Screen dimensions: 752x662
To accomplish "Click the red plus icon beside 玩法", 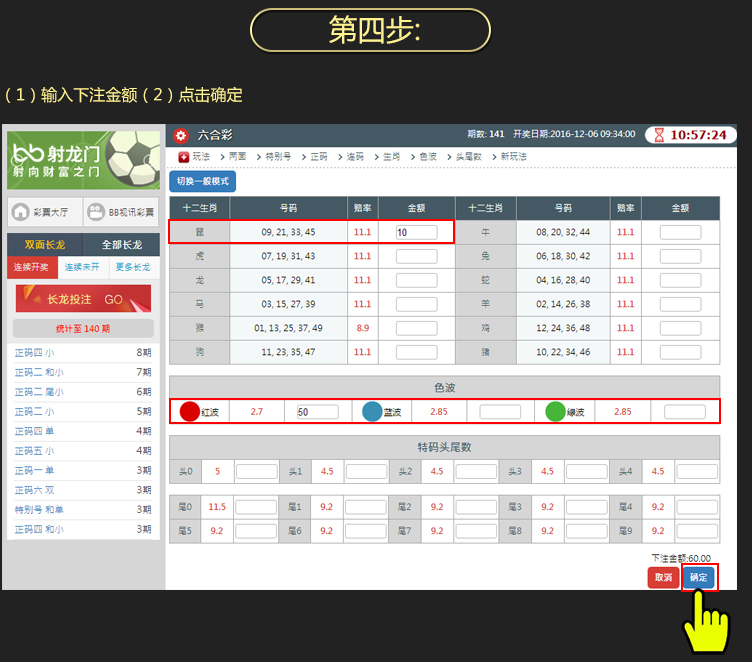I will pyautogui.click(x=184, y=157).
